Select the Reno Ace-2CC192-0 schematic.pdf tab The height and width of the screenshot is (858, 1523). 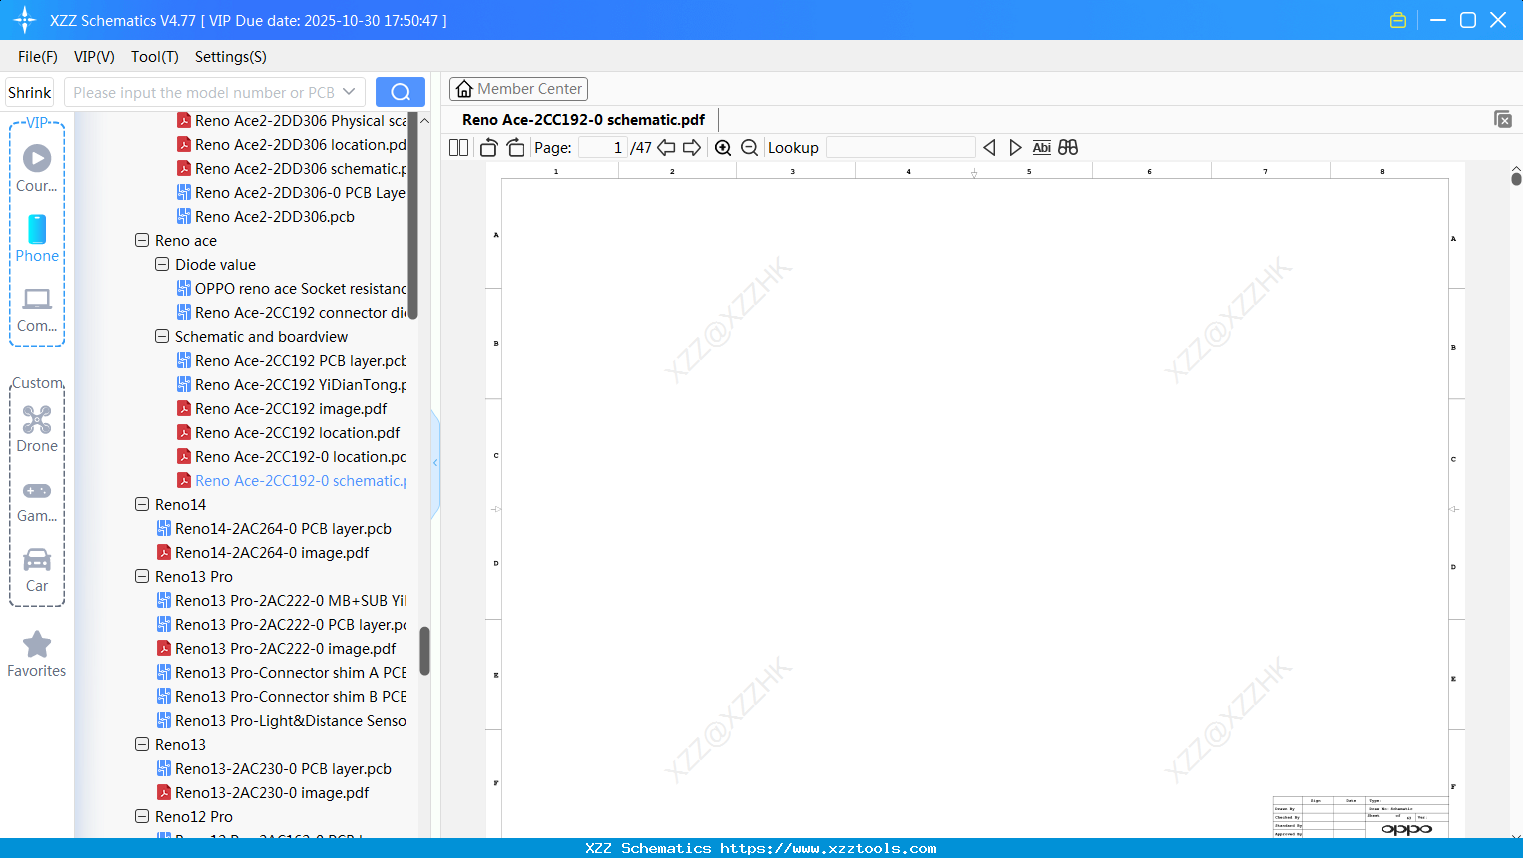point(583,120)
